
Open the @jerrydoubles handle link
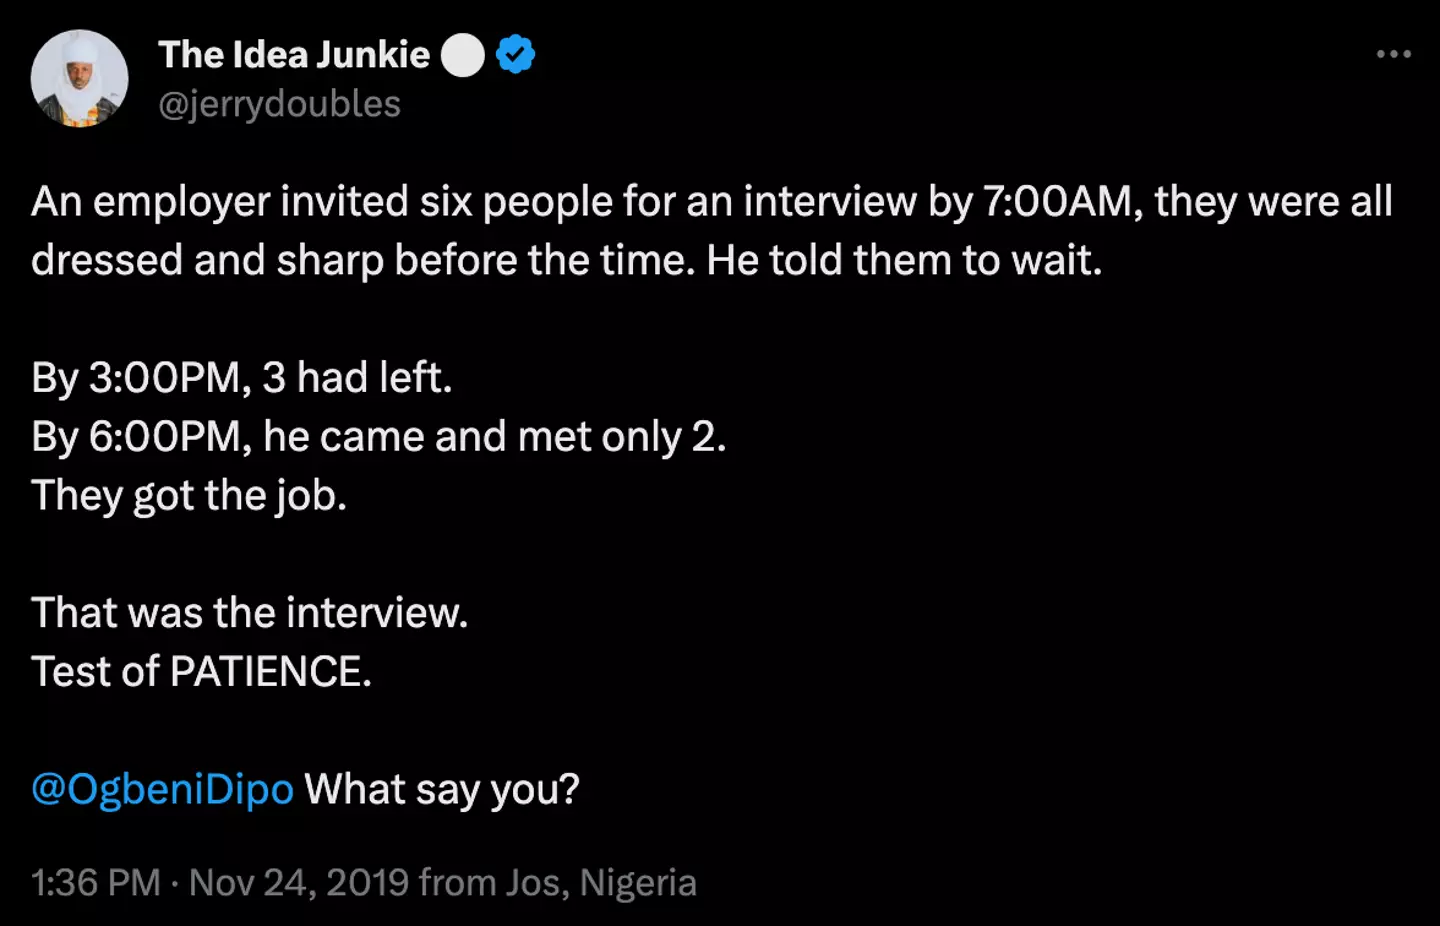(280, 104)
